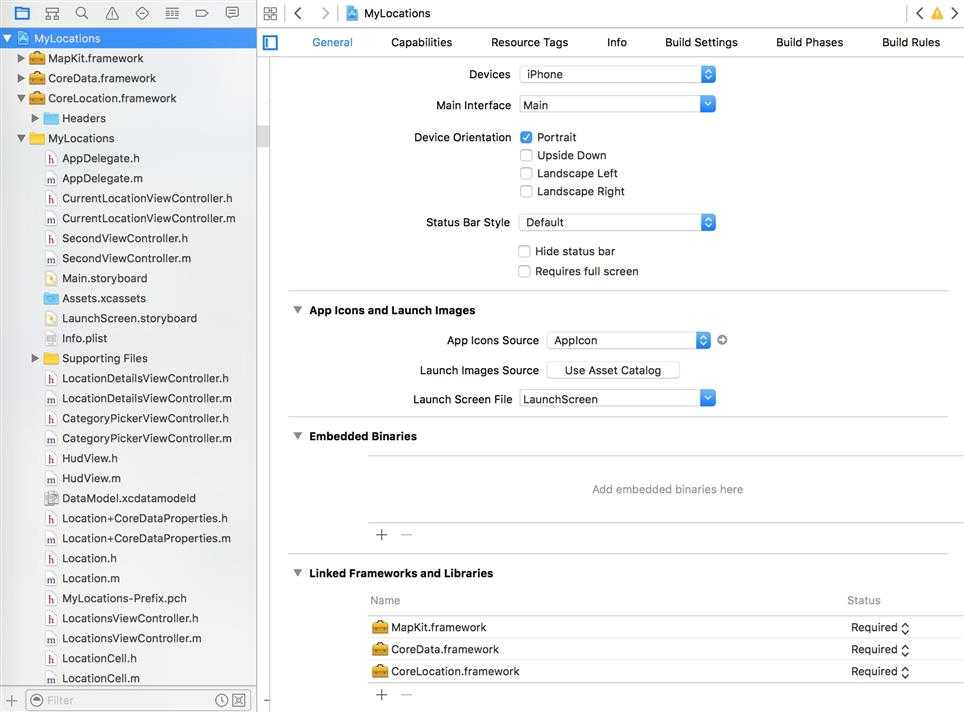Click the App Icons Source go-to arrow
Viewport: 964px width, 712px height.
722,340
